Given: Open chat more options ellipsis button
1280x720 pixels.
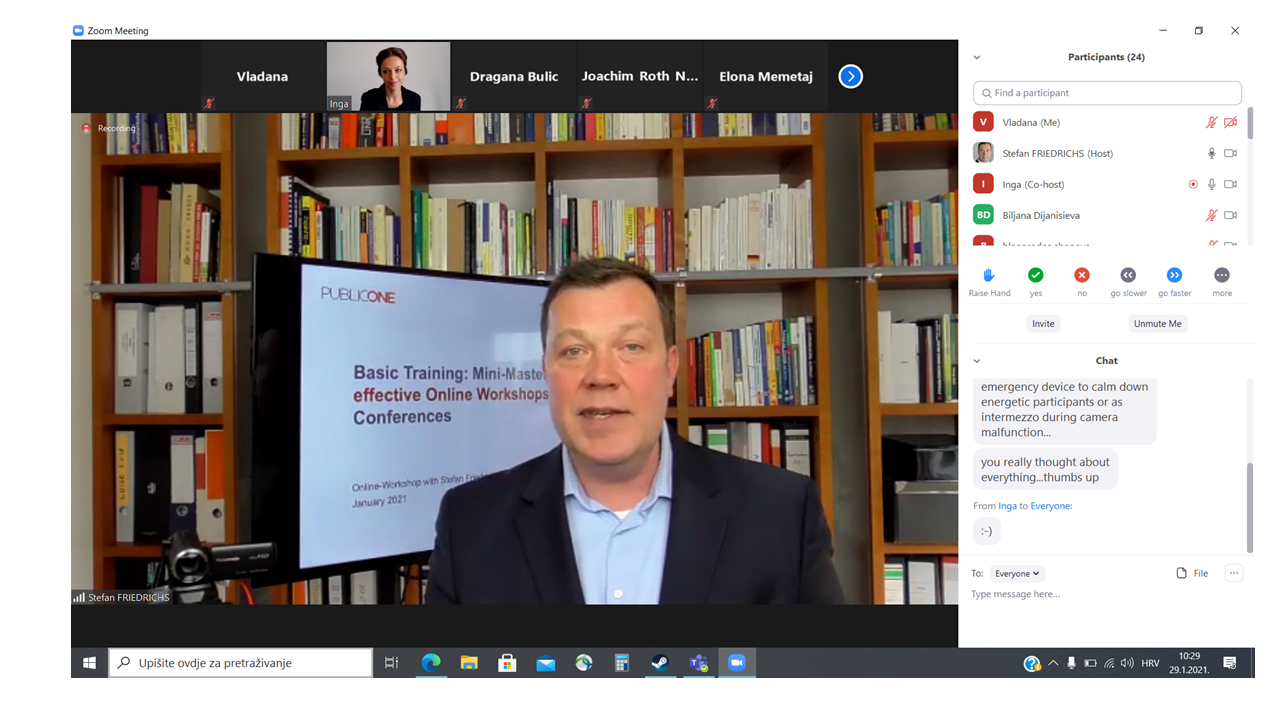Looking at the screenshot, I should click(1234, 573).
